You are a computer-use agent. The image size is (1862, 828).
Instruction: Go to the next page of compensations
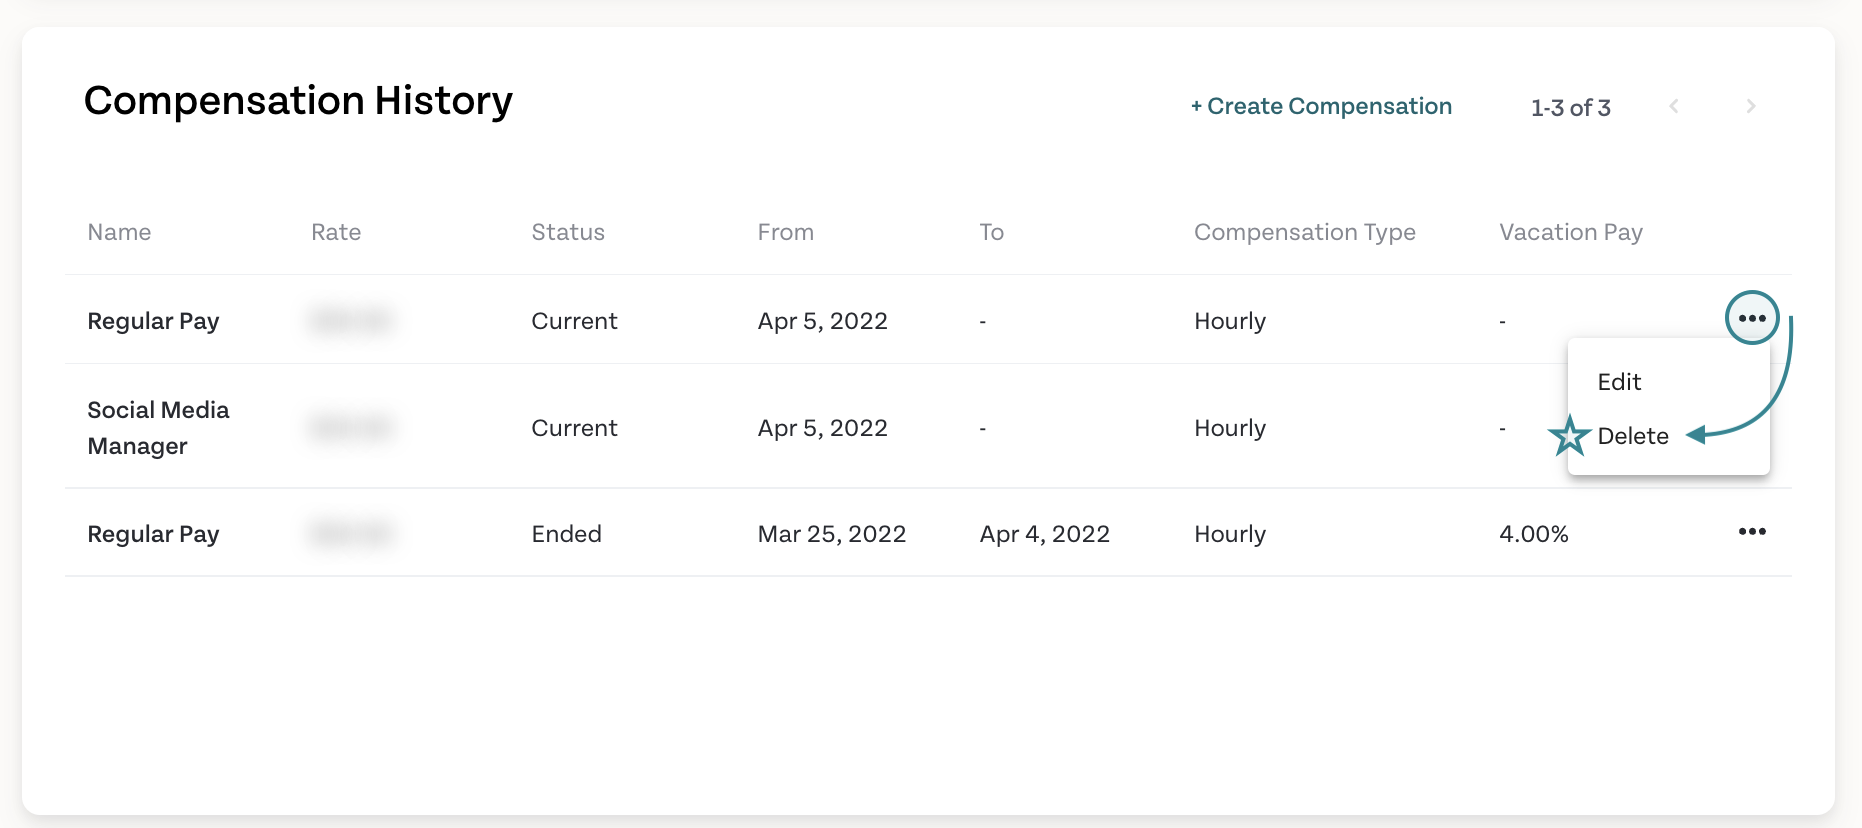[1750, 106]
